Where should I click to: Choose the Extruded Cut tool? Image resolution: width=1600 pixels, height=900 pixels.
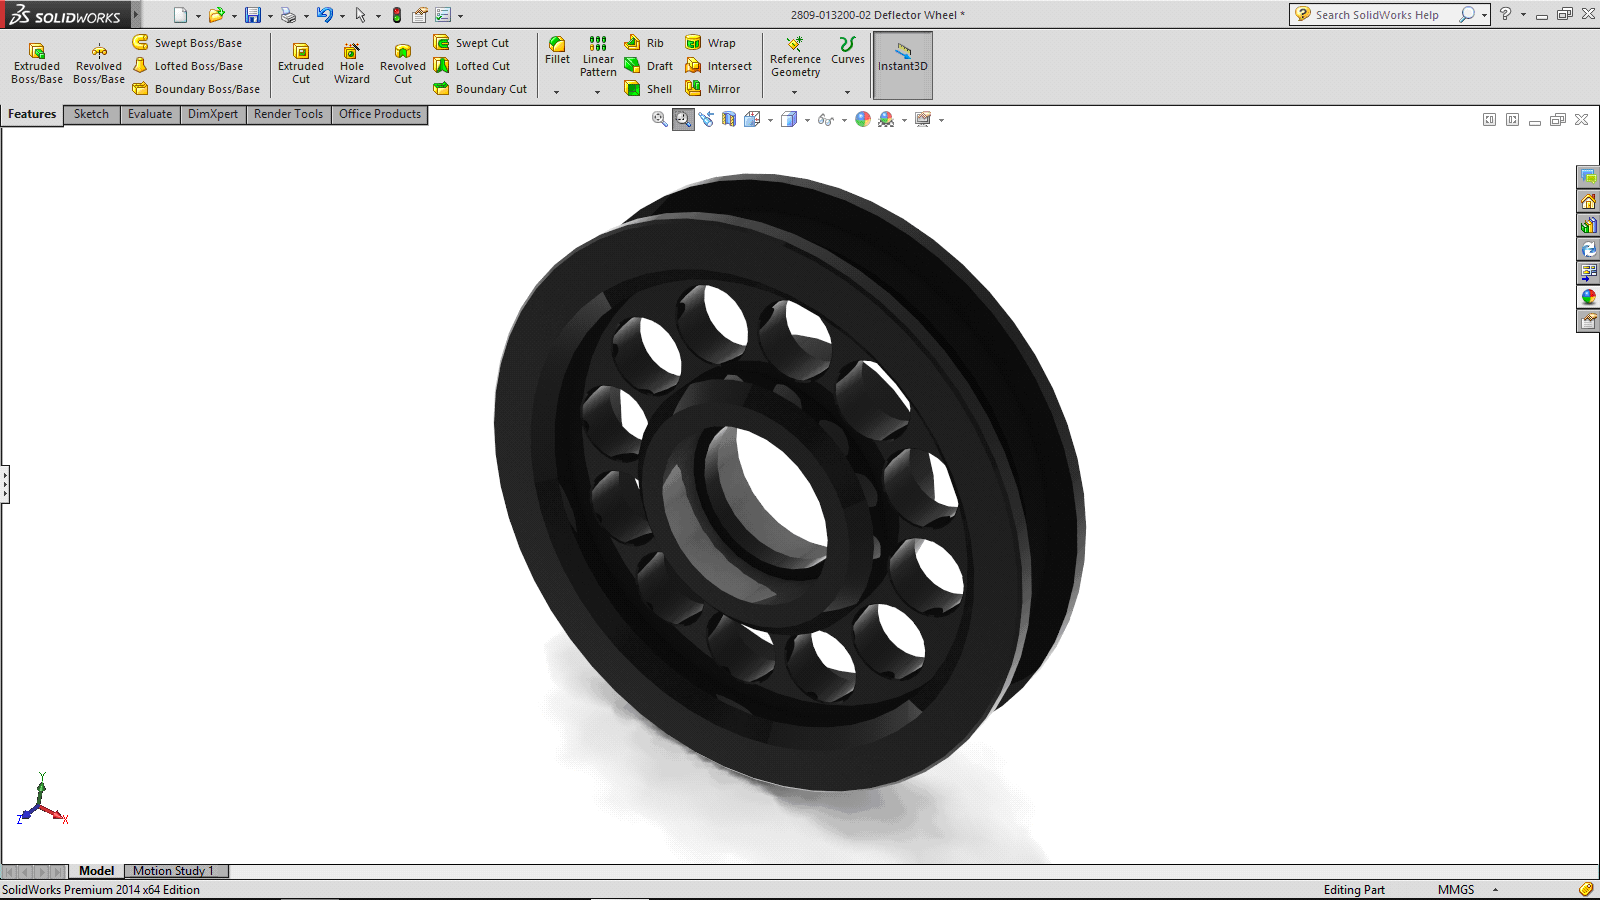pyautogui.click(x=301, y=64)
